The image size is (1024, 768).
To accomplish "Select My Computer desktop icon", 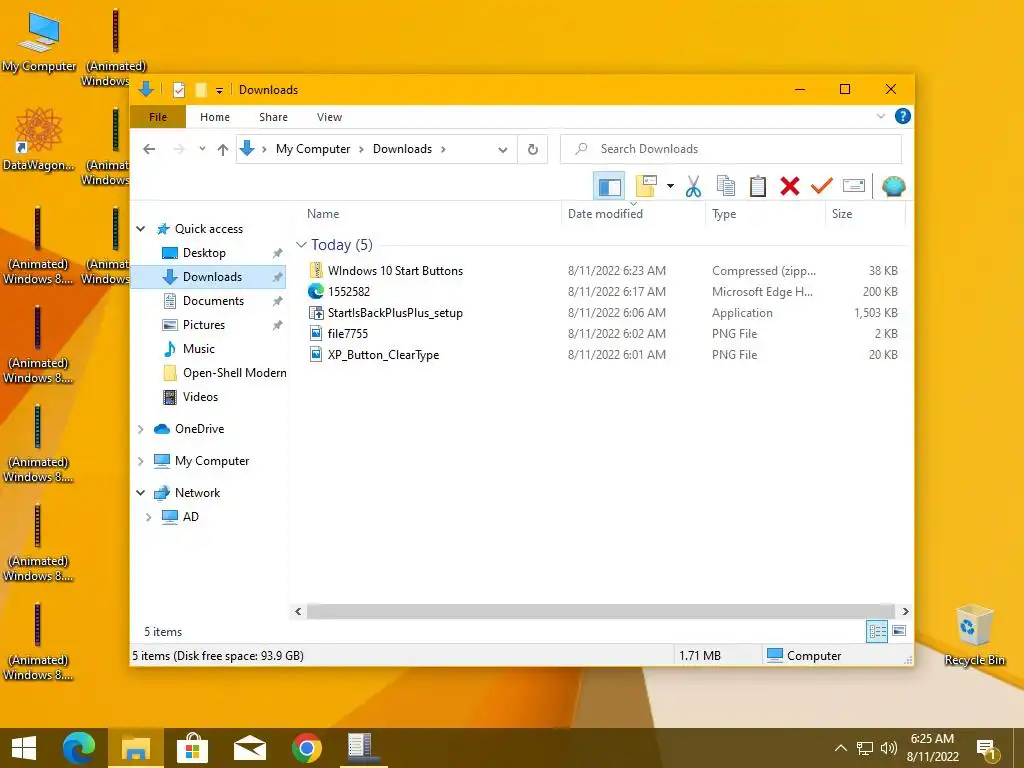I will click(x=39, y=42).
